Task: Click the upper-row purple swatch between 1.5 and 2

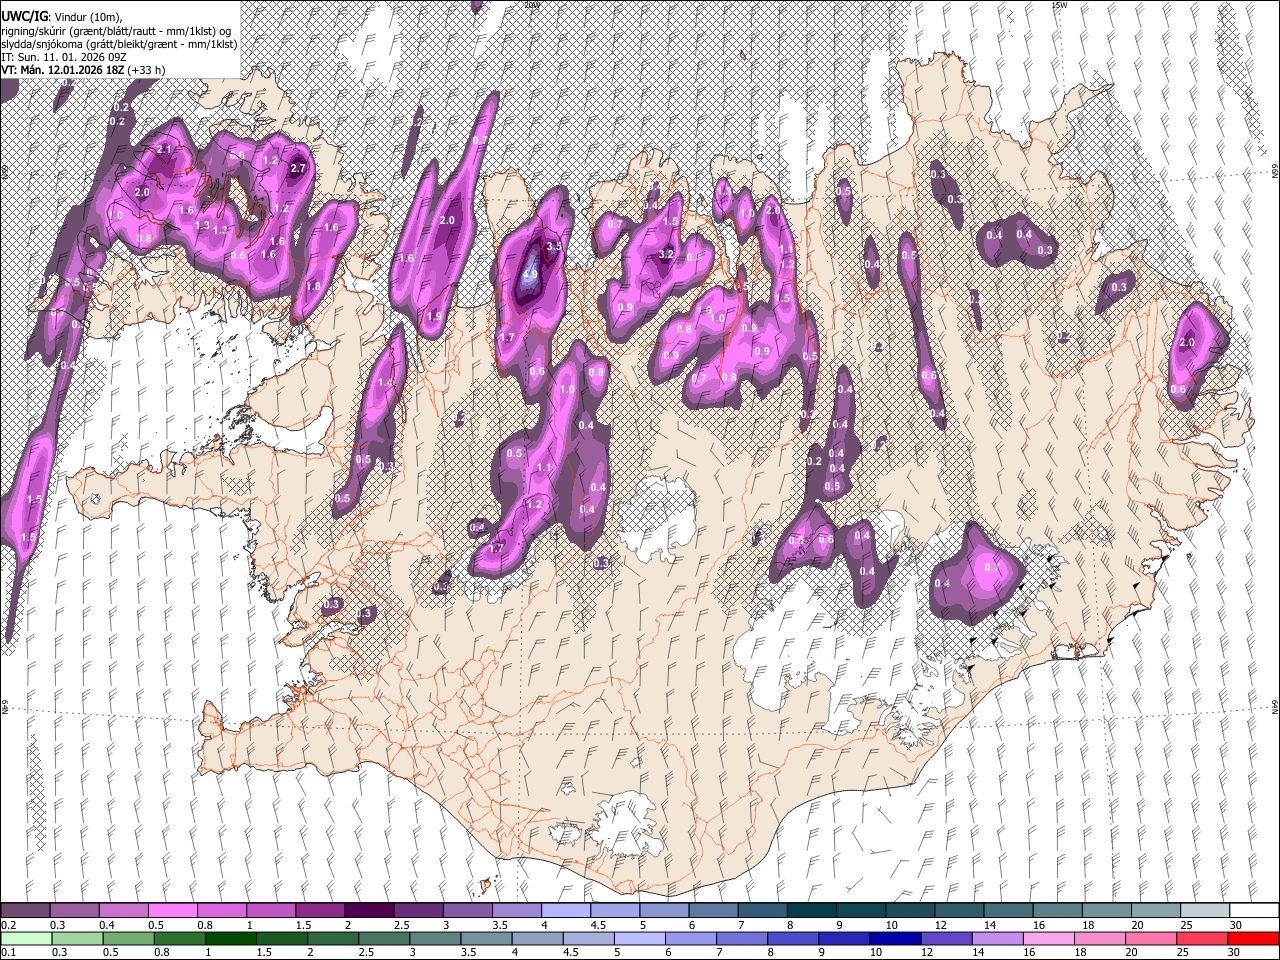Action: [320, 911]
